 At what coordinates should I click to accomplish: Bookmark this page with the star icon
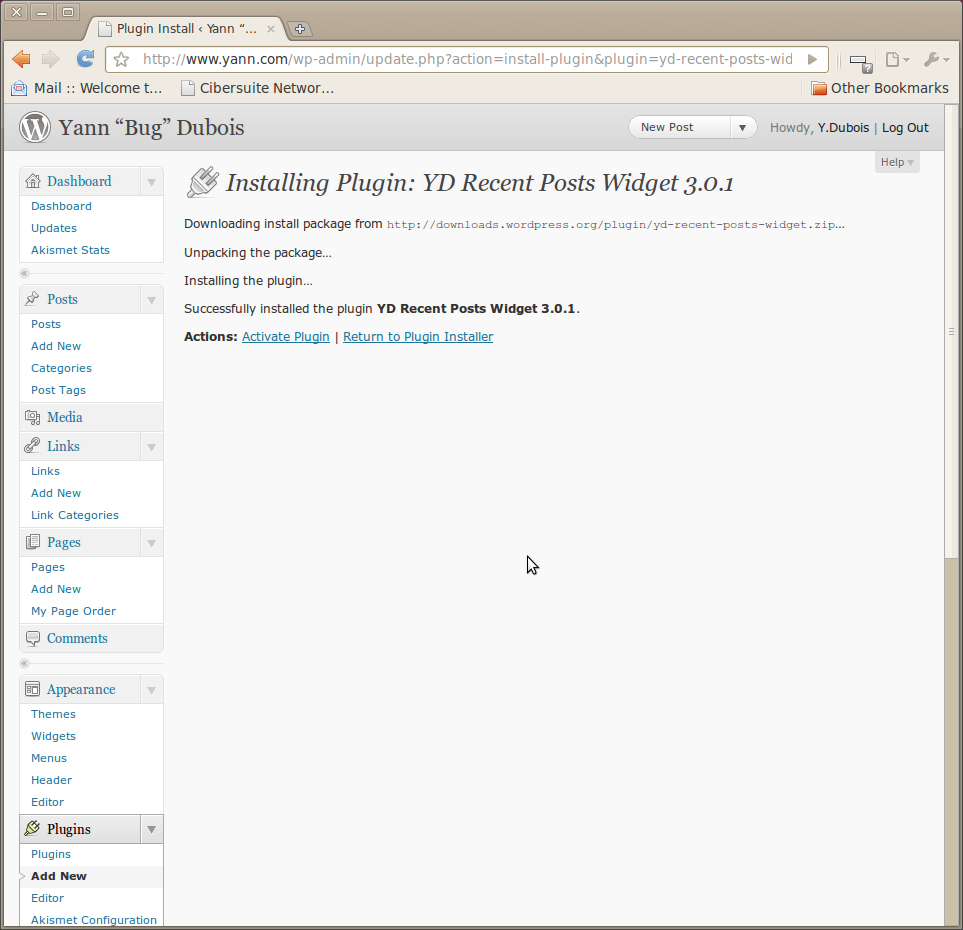tap(122, 60)
